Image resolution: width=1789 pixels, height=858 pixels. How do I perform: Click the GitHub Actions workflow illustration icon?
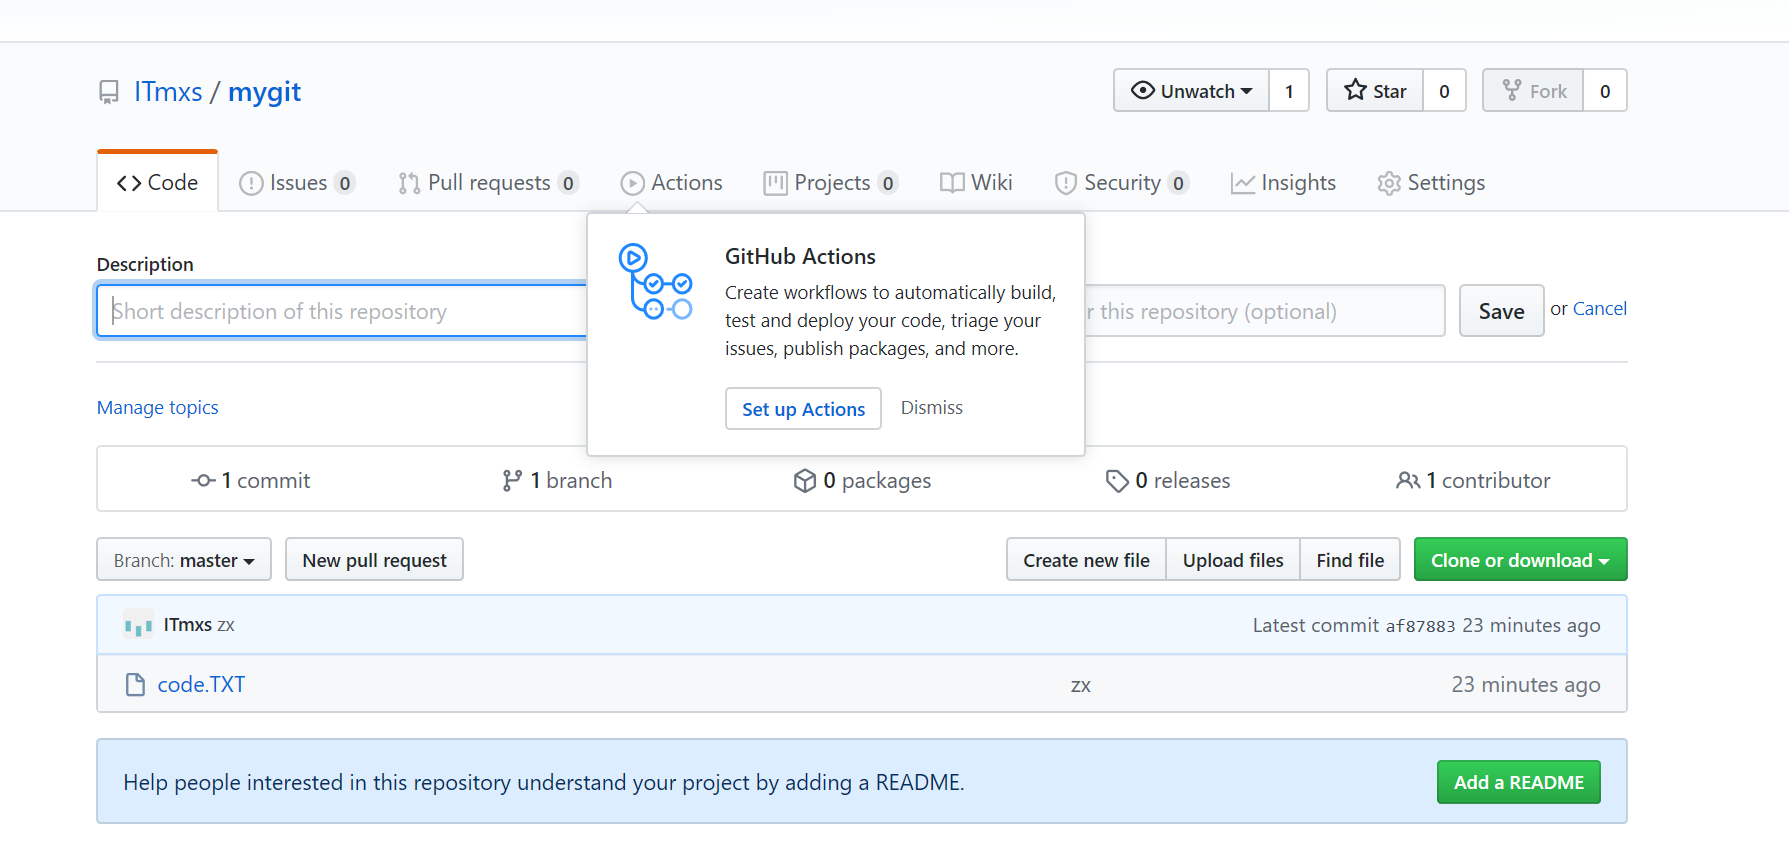point(656,282)
